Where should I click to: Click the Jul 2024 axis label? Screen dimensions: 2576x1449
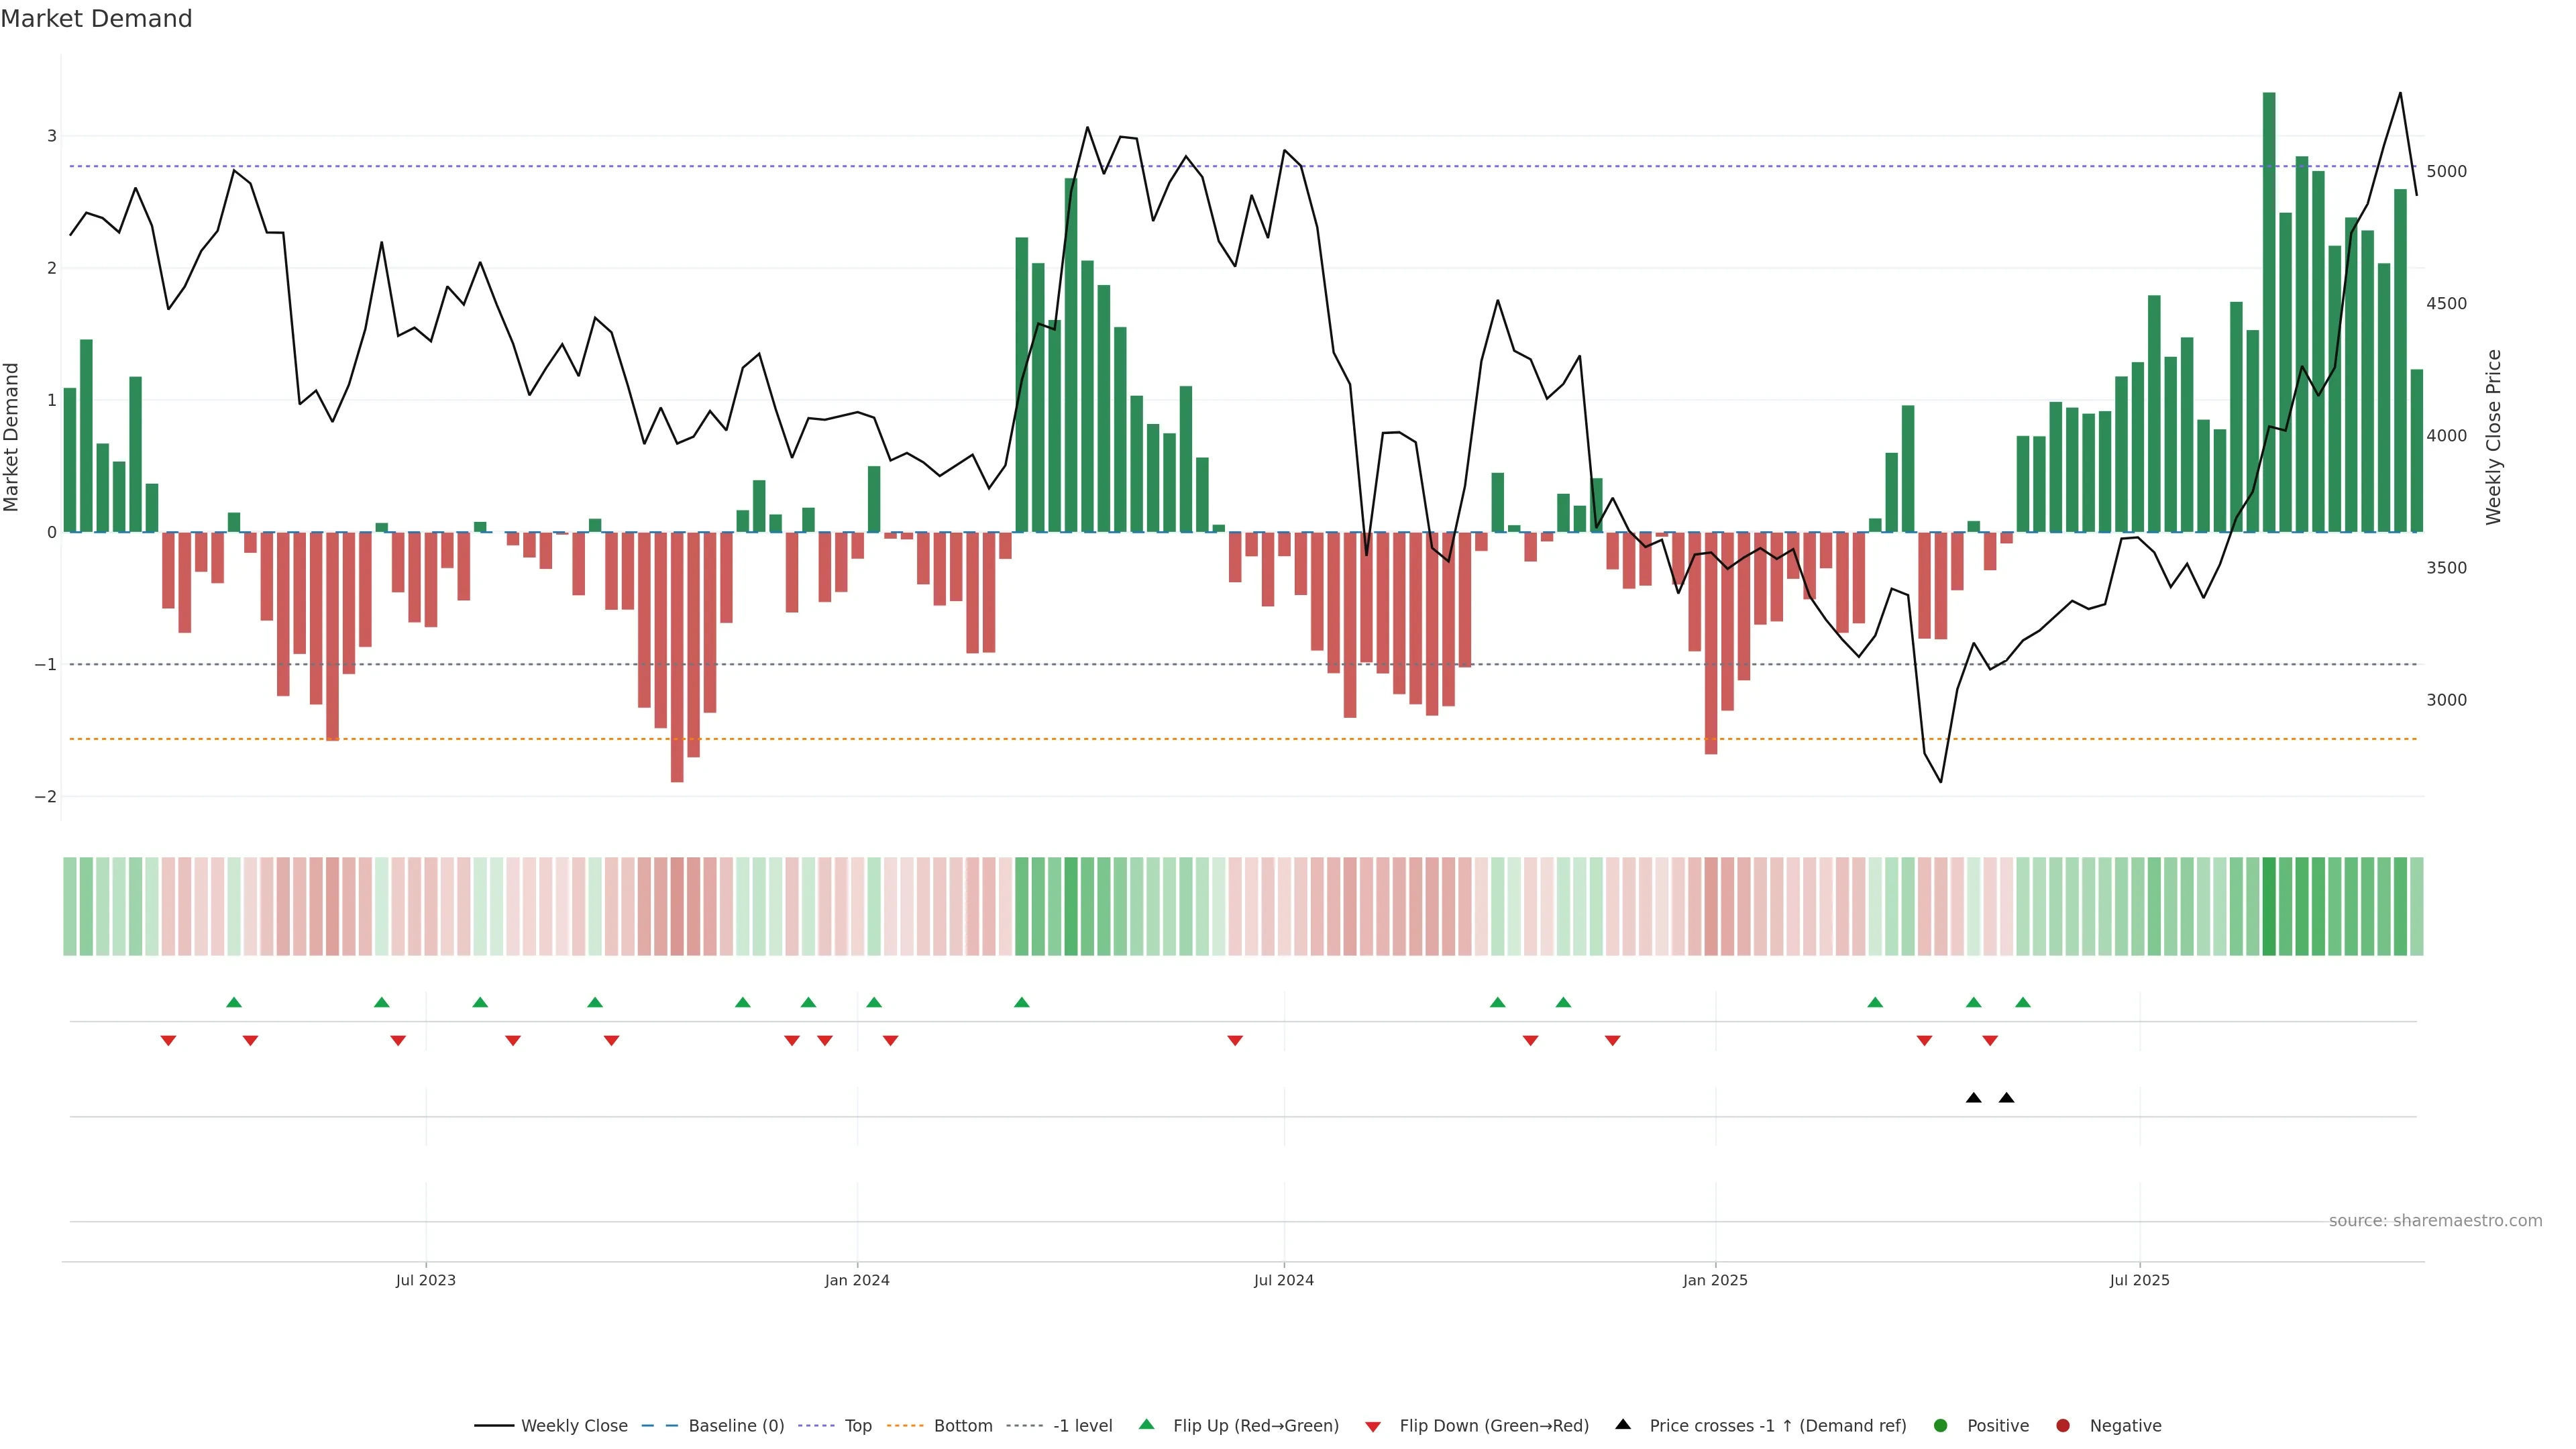click(x=1283, y=1280)
